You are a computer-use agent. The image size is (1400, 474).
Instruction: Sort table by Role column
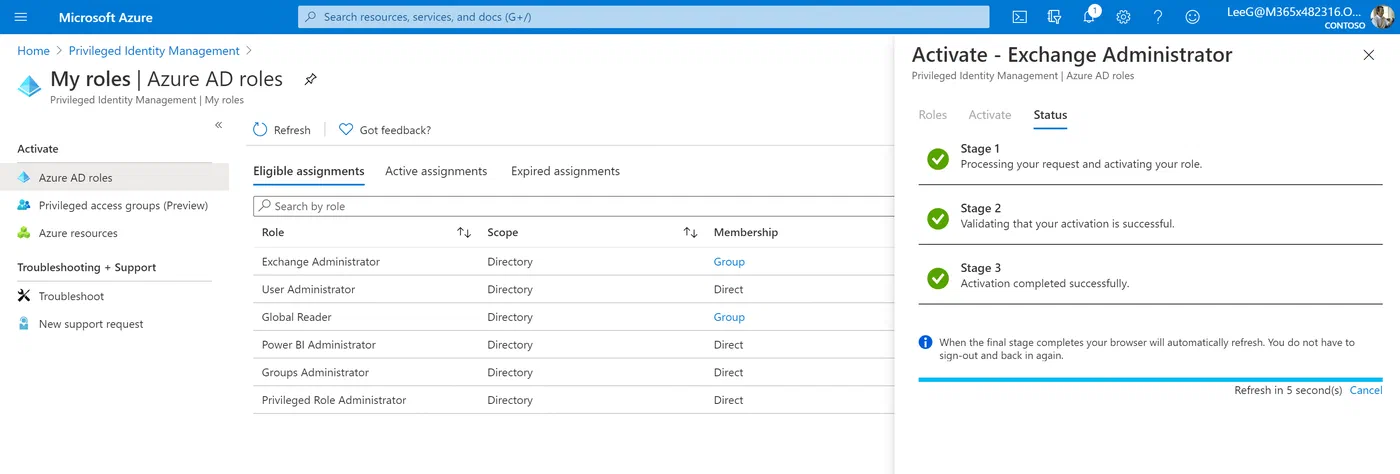click(464, 232)
